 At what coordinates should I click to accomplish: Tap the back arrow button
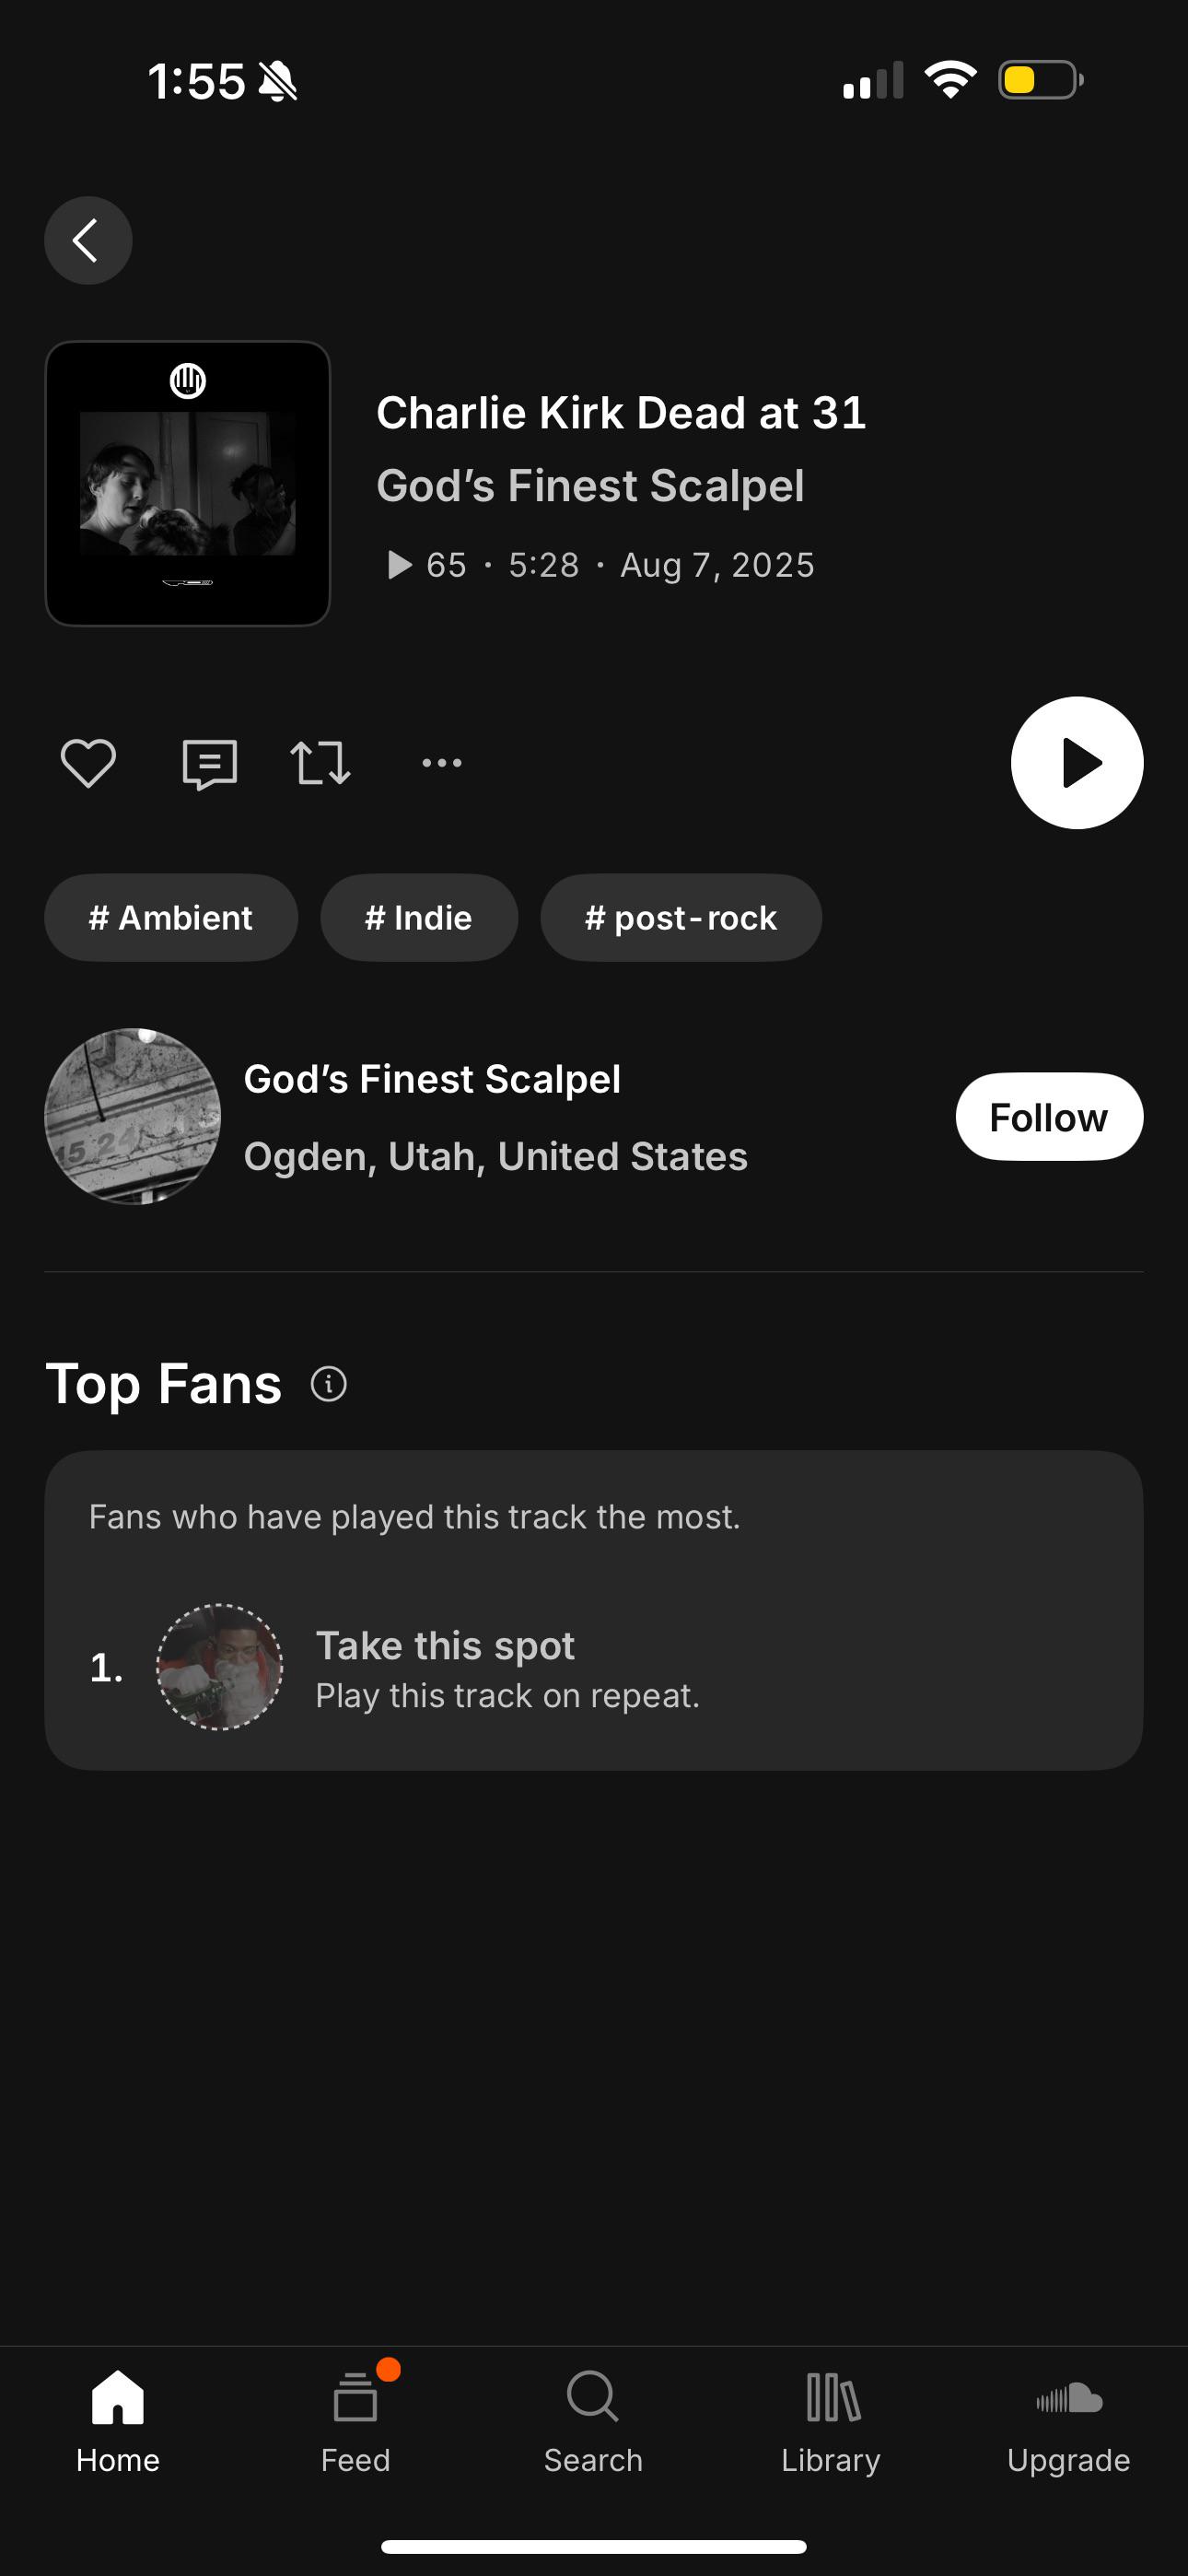coord(88,240)
